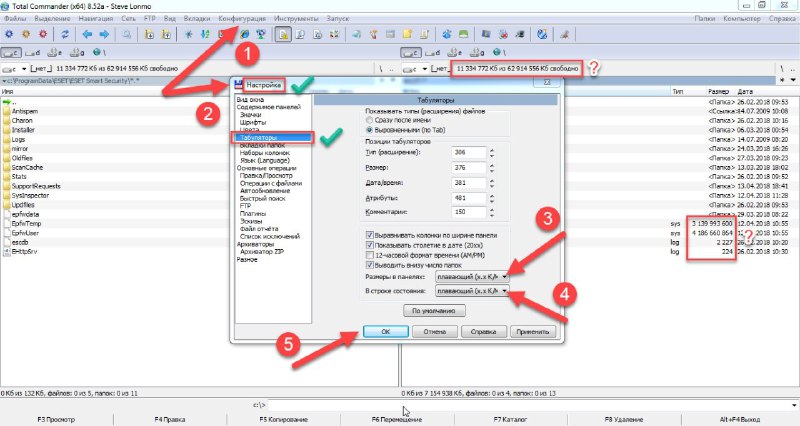
Task: Click the globe with arrows toolbar icon
Action: coord(542,34)
